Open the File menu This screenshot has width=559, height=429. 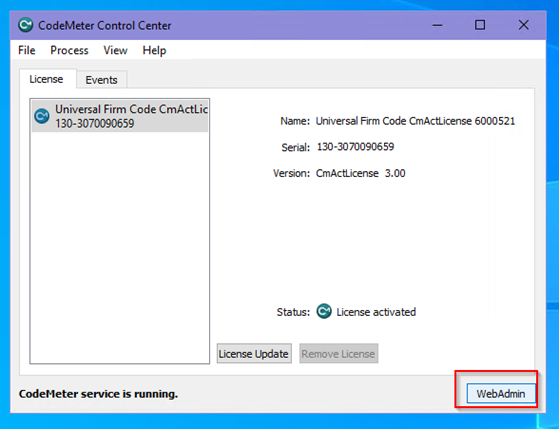click(x=27, y=50)
